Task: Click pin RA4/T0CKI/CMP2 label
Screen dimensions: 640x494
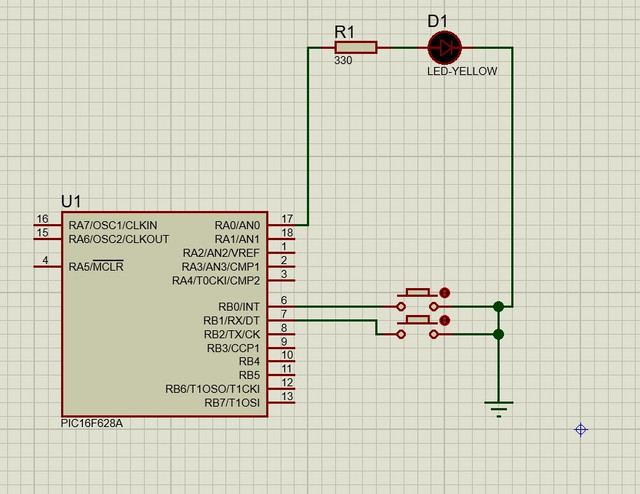Action: tap(216, 281)
